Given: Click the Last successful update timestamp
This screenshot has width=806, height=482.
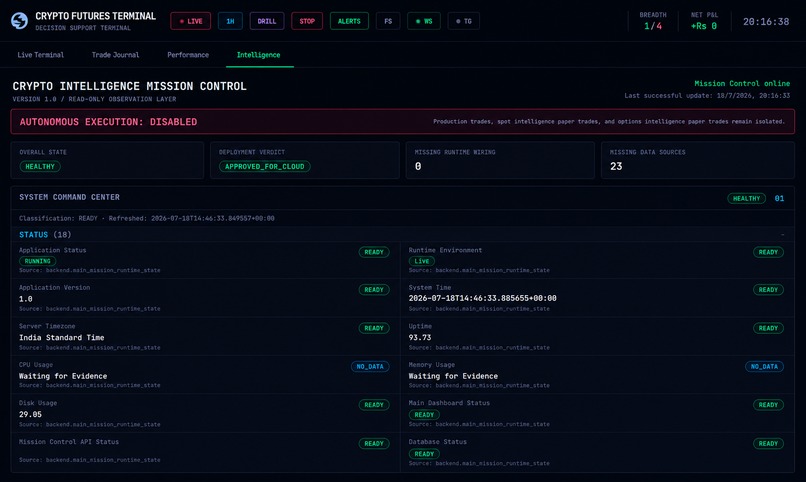Looking at the screenshot, I should (707, 96).
